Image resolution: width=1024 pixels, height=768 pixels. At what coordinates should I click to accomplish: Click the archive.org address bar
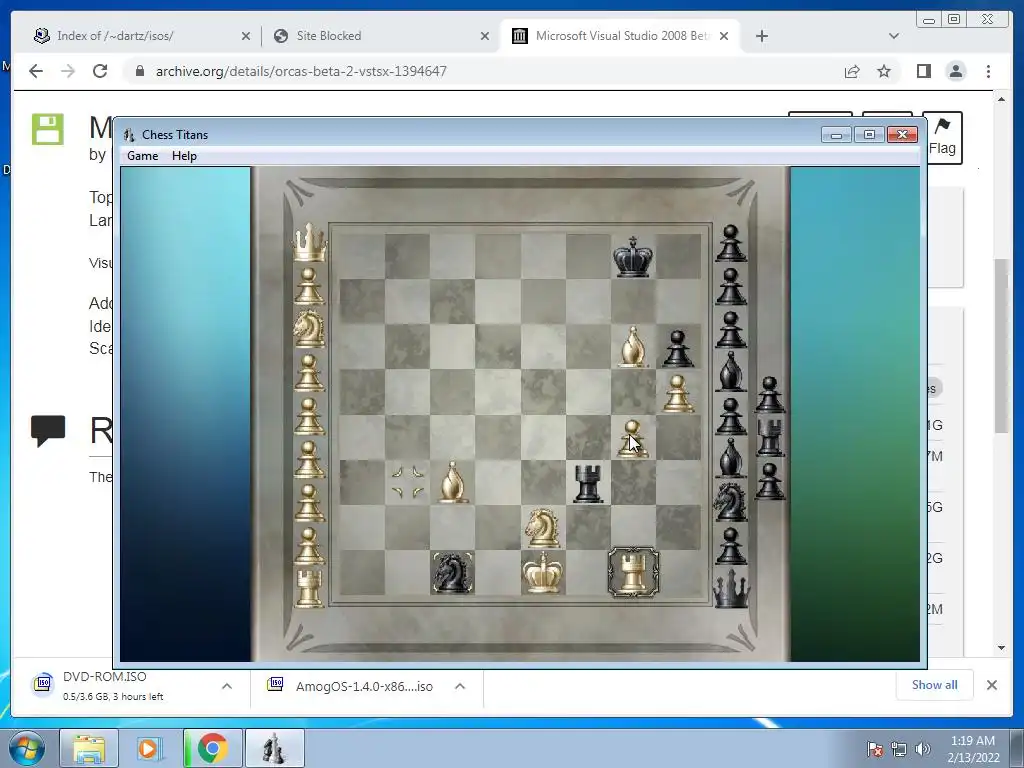pos(483,71)
